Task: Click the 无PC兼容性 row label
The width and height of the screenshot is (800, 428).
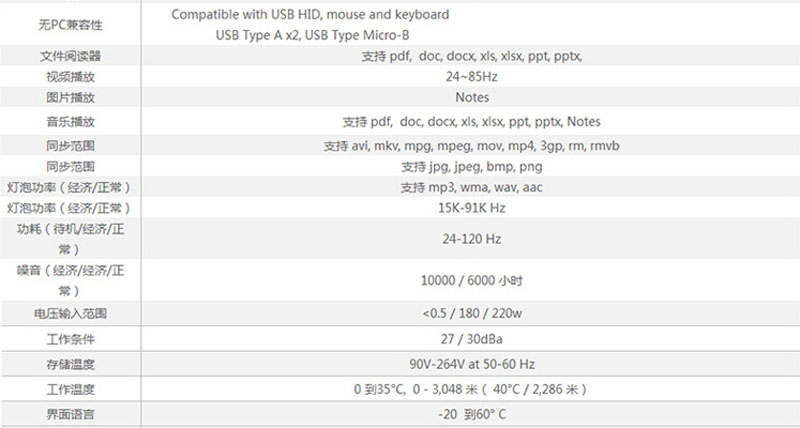Action: coord(69,24)
